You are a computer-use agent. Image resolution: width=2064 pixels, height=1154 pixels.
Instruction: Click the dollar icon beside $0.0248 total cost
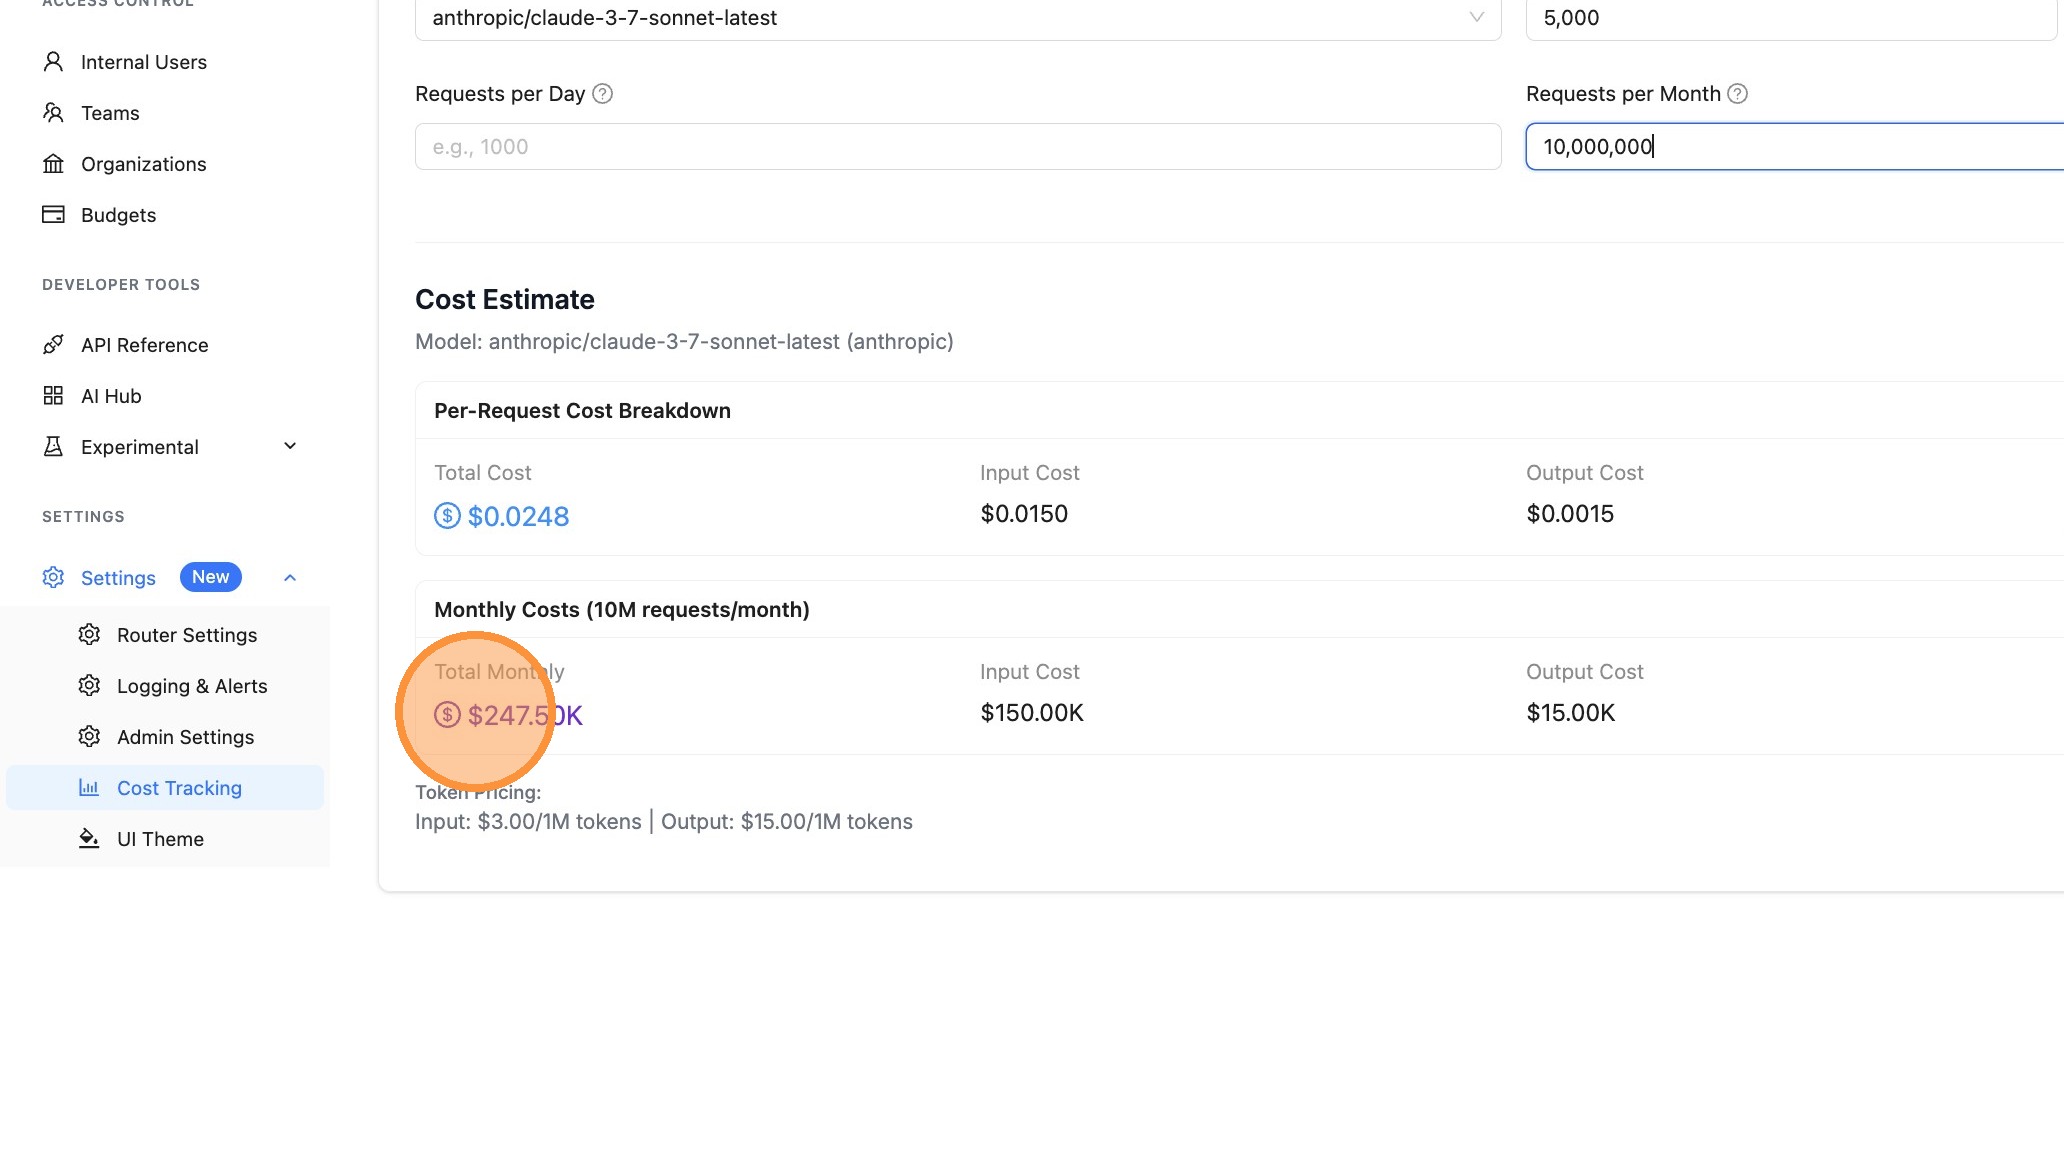coord(447,516)
